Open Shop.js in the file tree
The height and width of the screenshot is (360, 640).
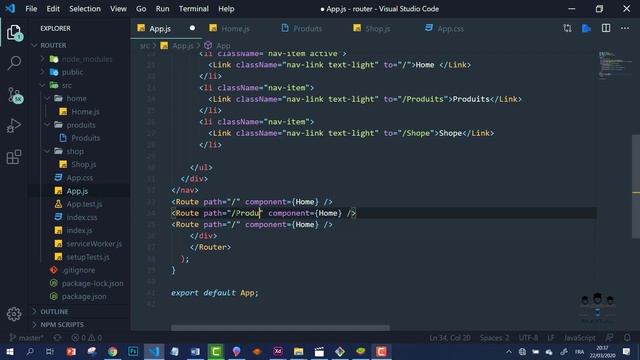[x=80, y=164]
